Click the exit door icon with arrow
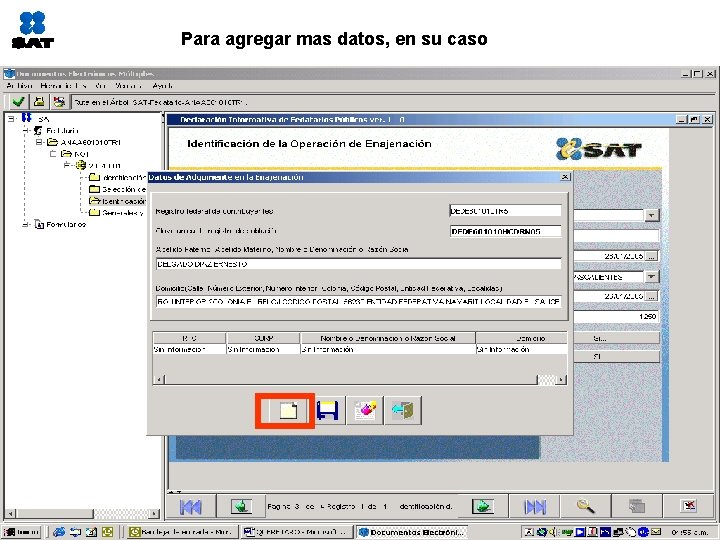The width and height of the screenshot is (720, 540). click(x=403, y=410)
